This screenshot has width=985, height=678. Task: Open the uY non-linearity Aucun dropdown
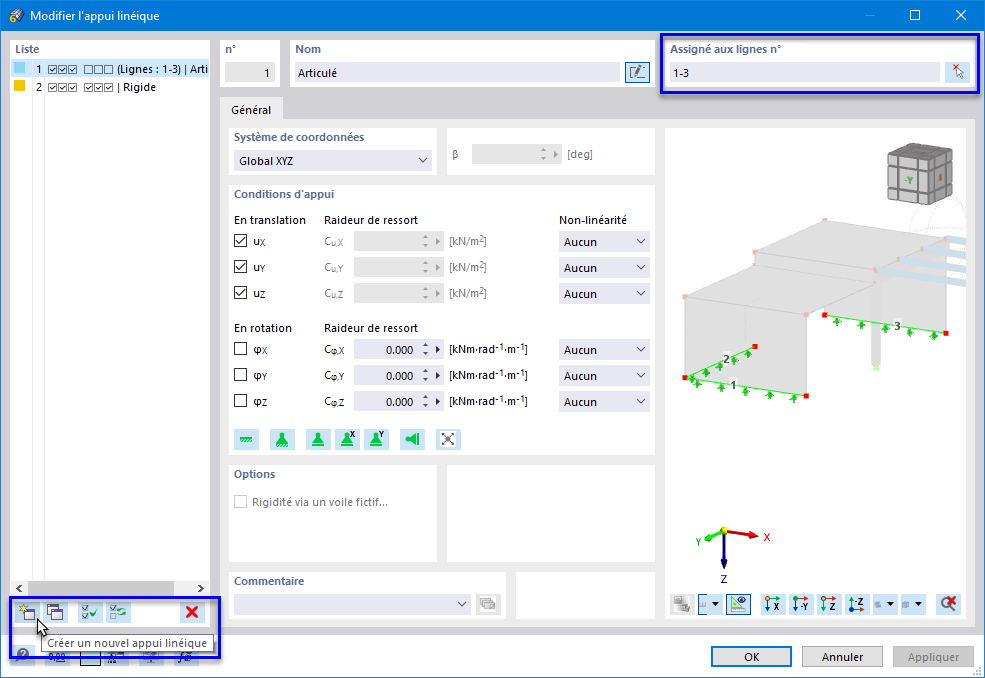(x=604, y=268)
